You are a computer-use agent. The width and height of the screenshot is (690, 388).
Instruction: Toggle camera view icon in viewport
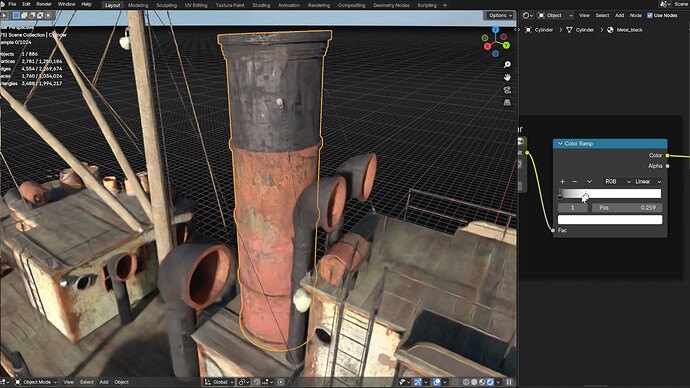507,90
